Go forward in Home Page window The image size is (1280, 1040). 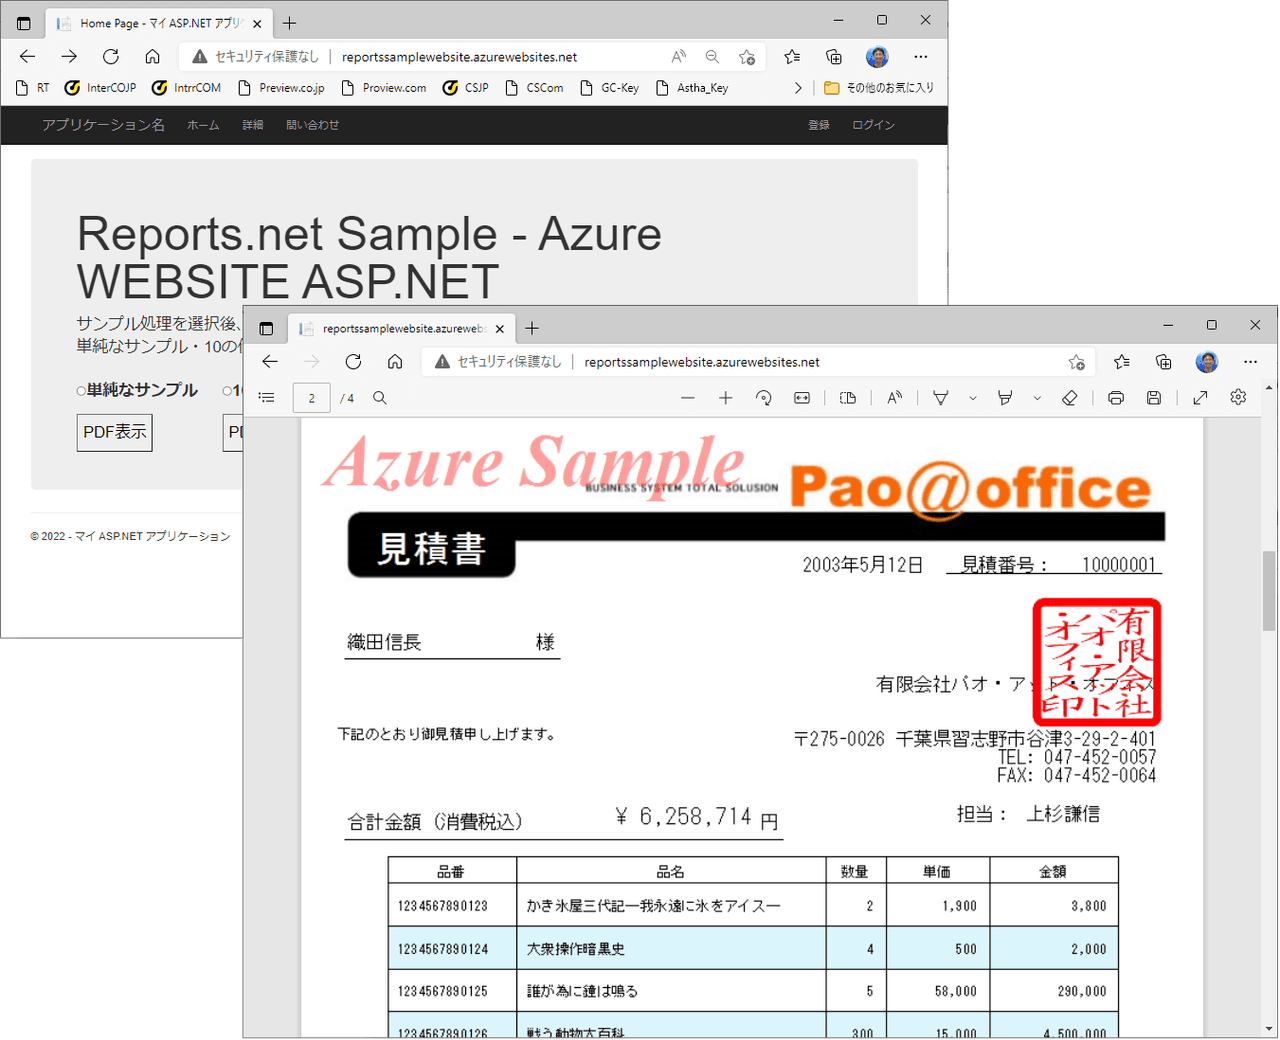pos(69,56)
